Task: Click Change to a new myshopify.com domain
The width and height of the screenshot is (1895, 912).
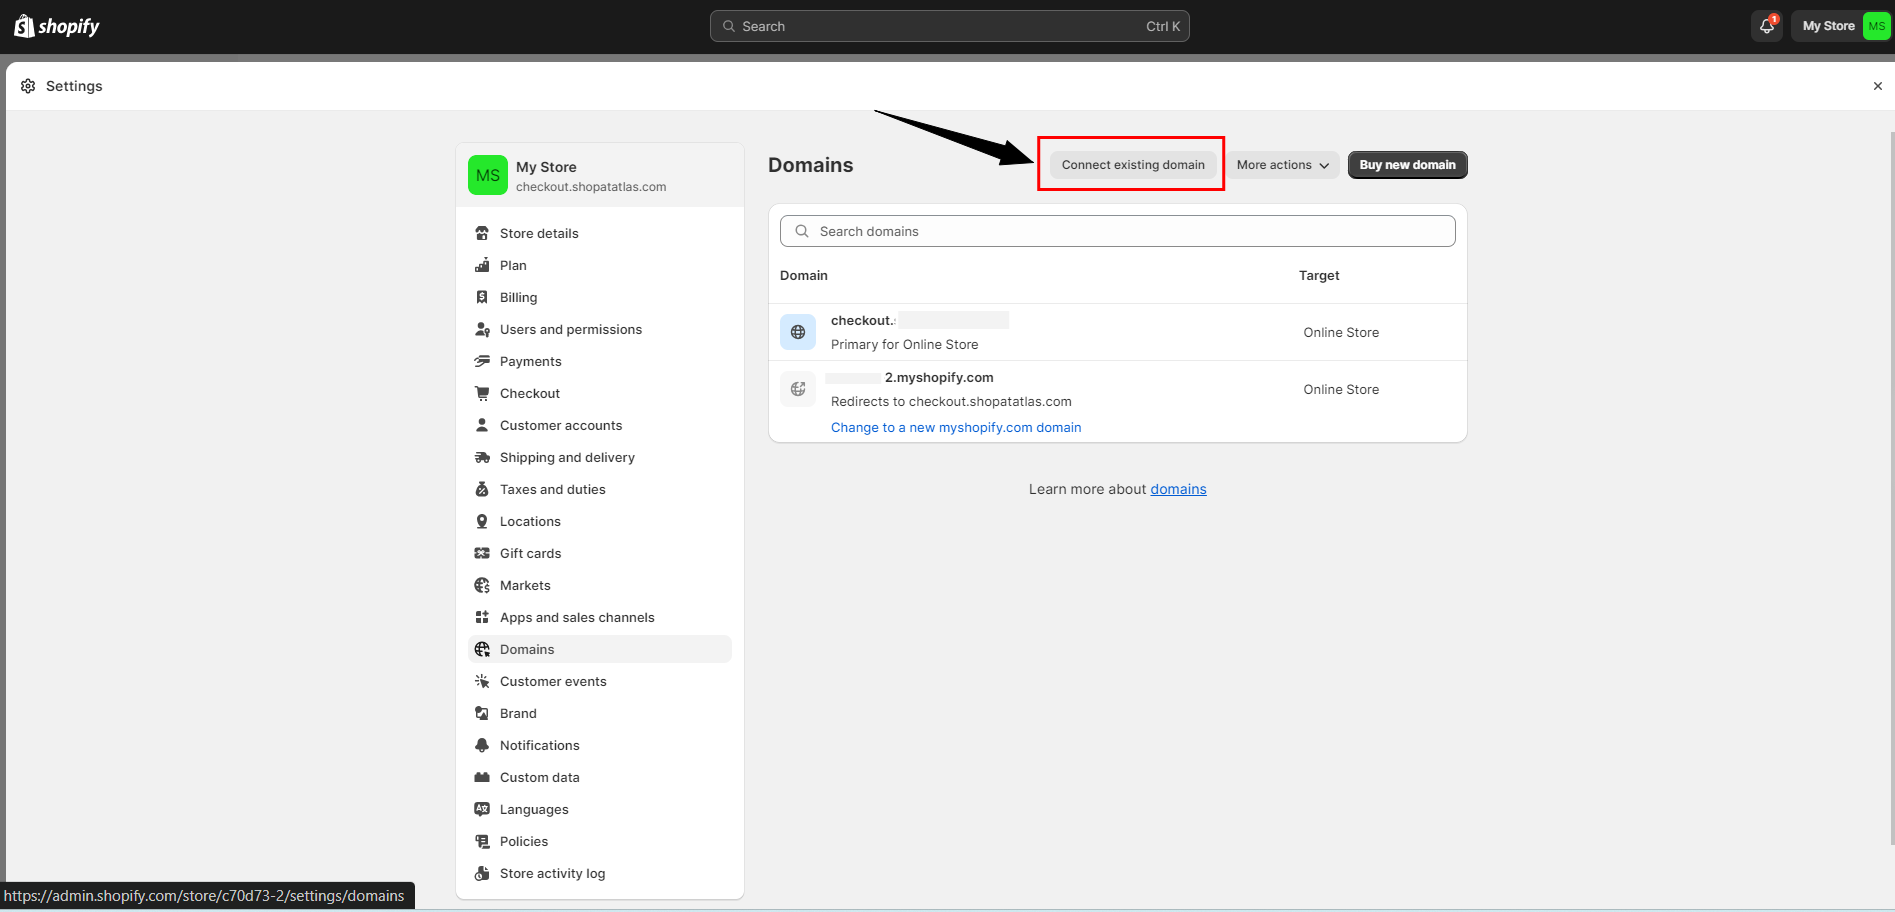Action: point(956,427)
